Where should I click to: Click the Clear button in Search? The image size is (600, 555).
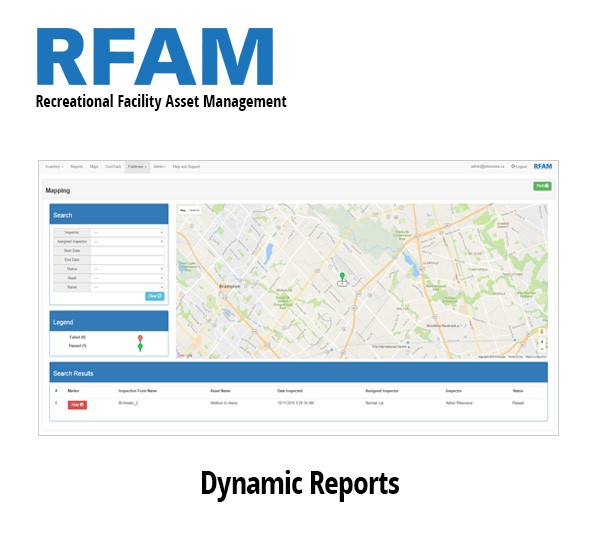[x=154, y=296]
